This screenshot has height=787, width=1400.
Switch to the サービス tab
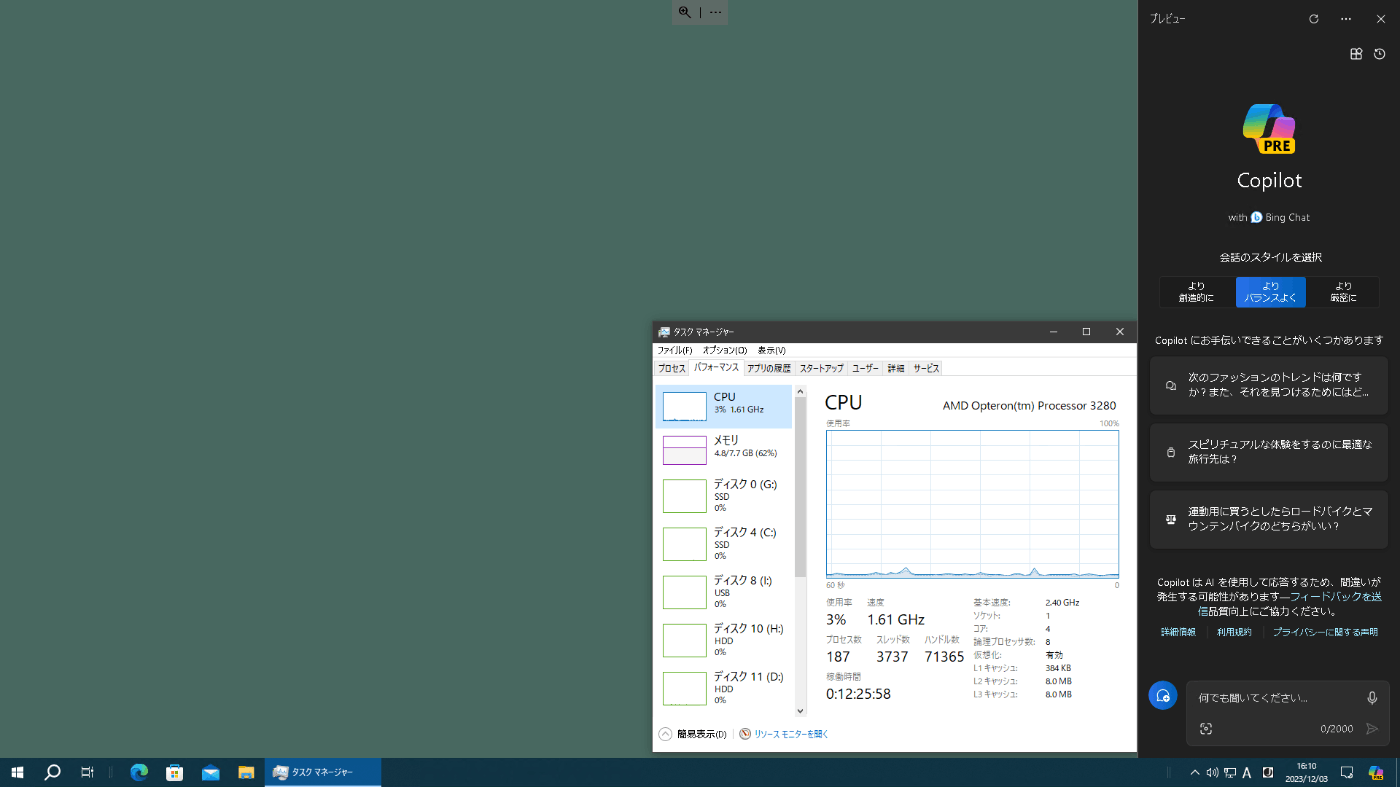pos(926,368)
